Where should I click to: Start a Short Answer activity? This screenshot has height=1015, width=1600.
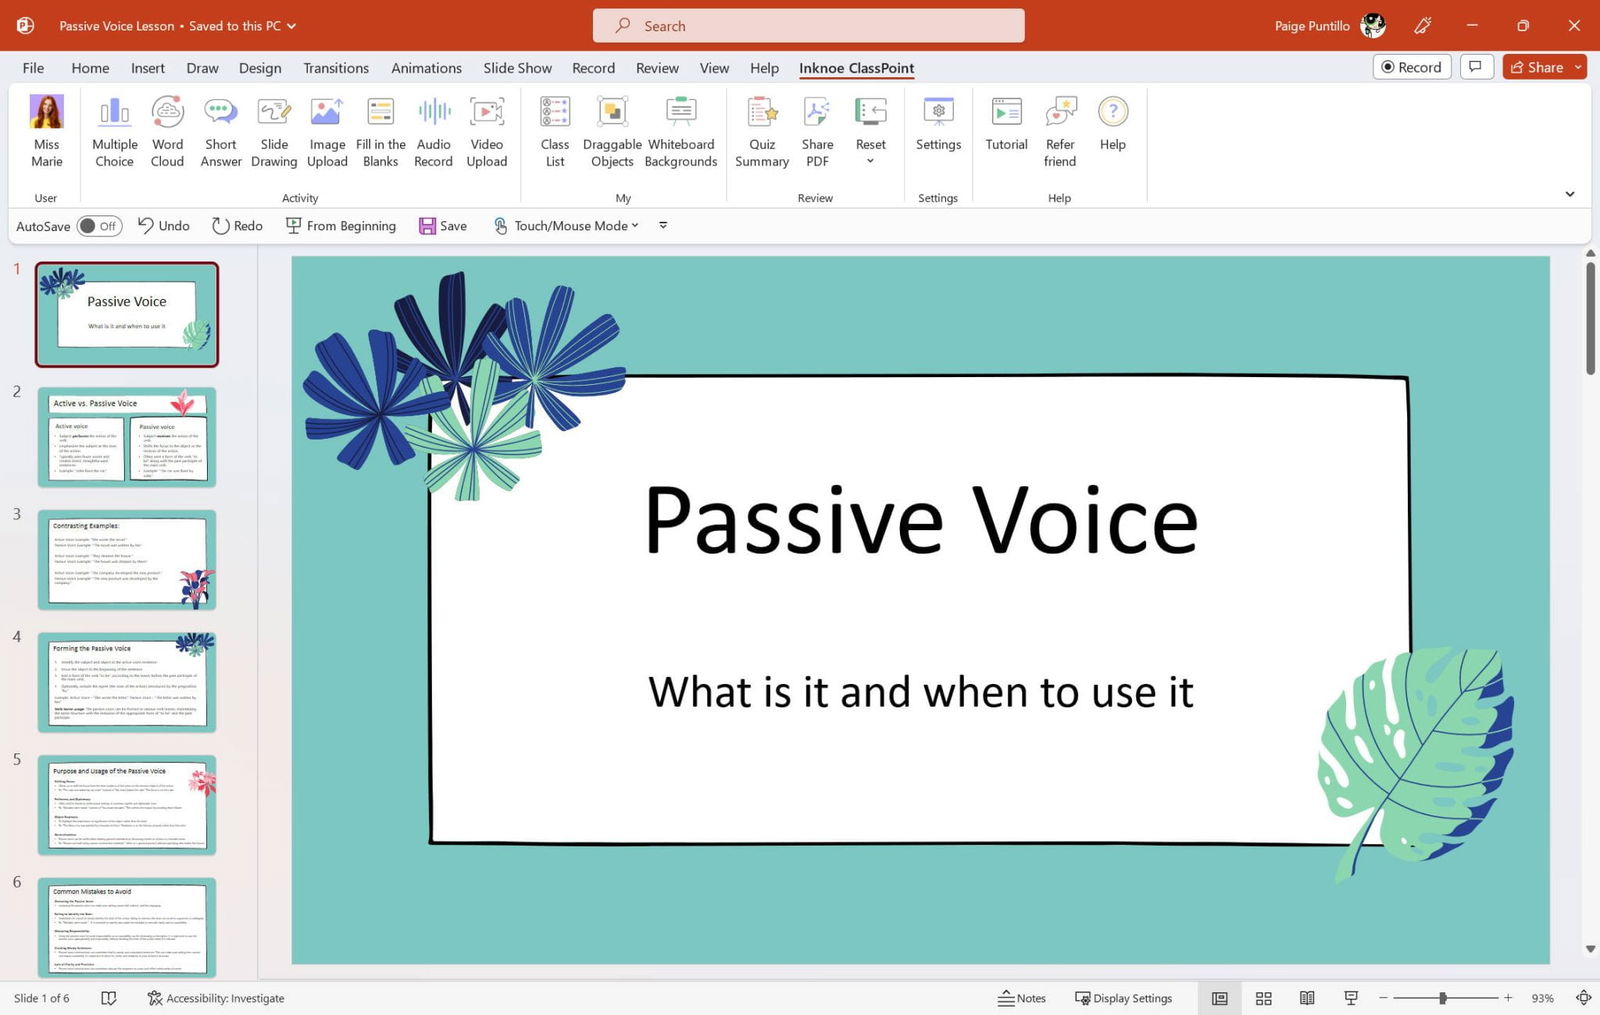point(220,130)
